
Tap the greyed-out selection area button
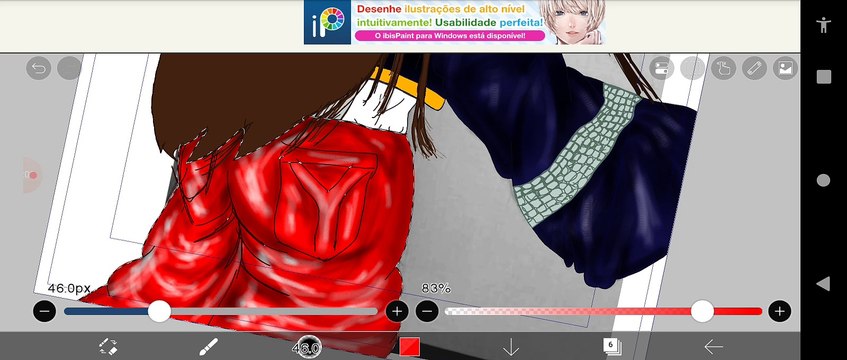pos(693,68)
